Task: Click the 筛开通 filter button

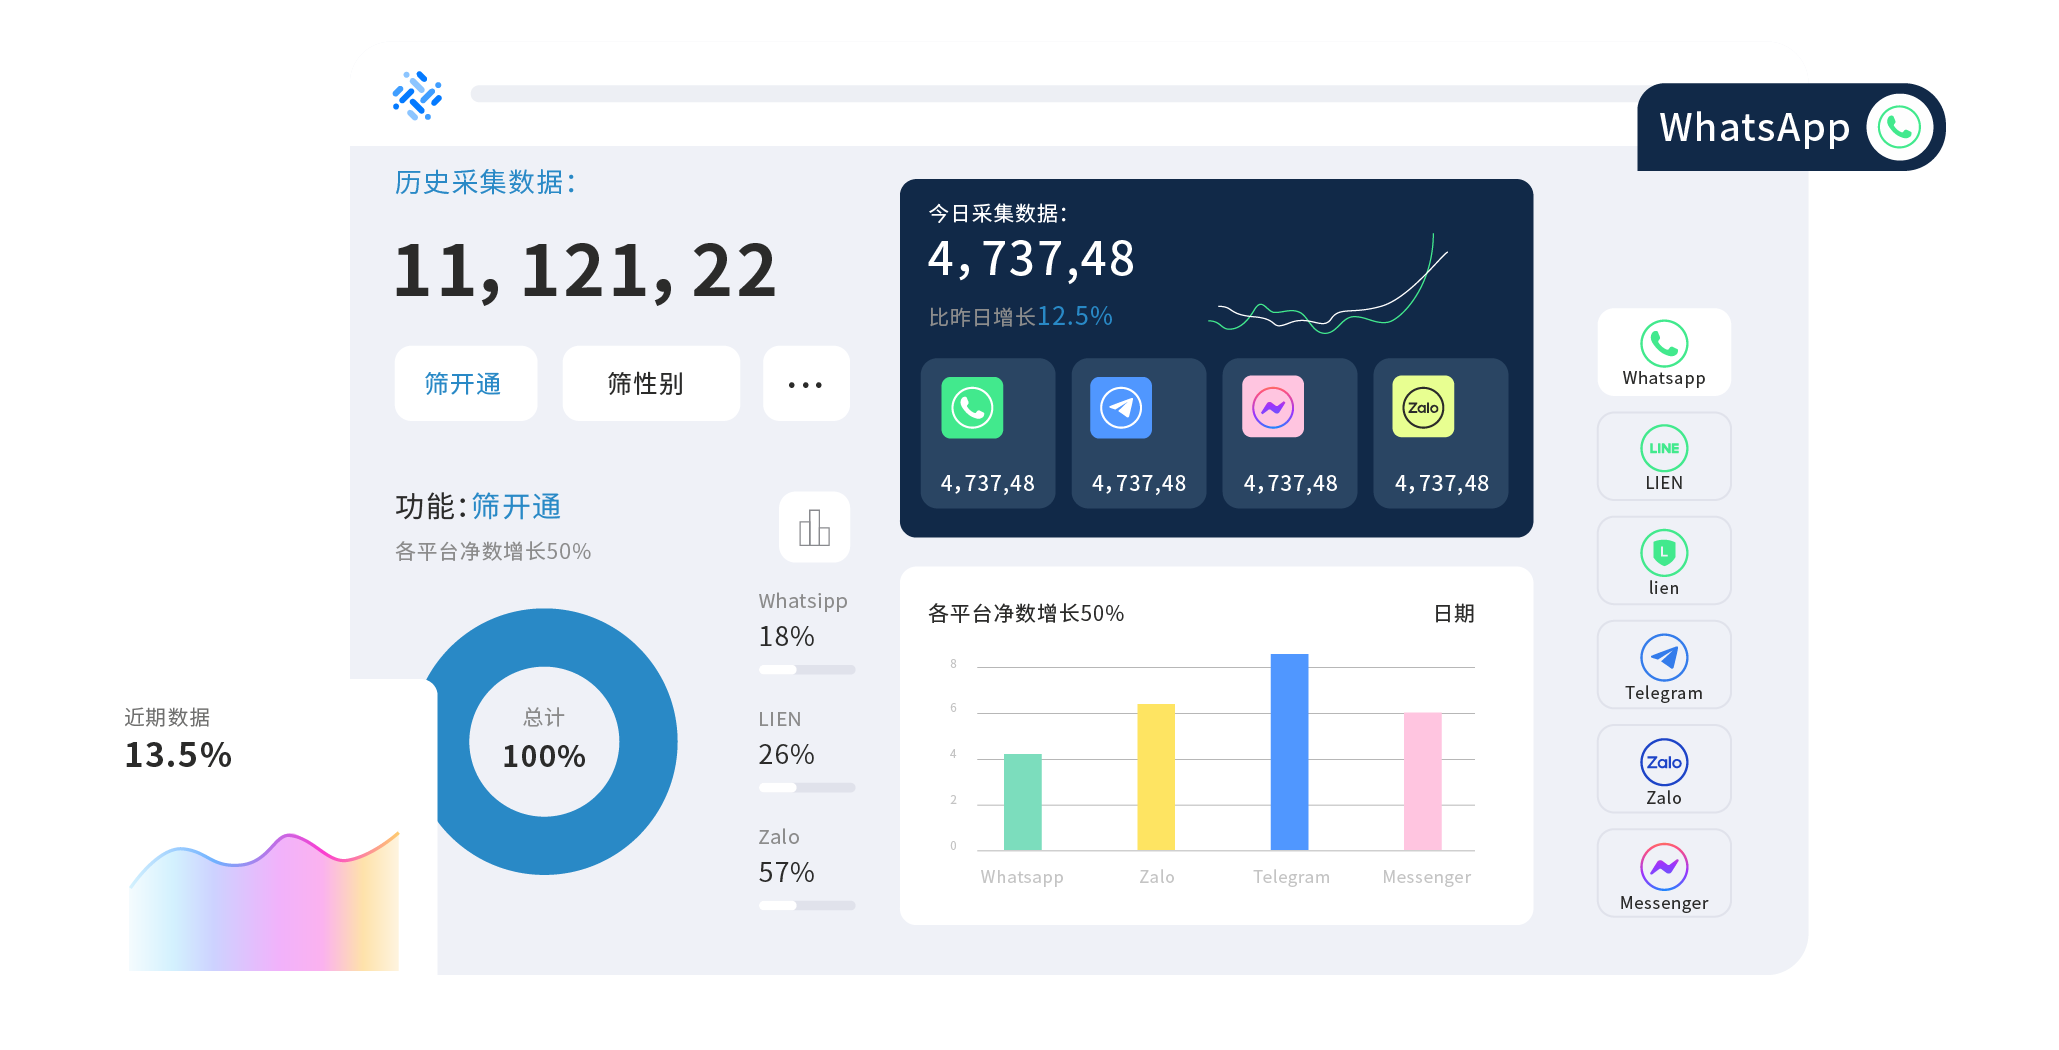Action: [466, 383]
